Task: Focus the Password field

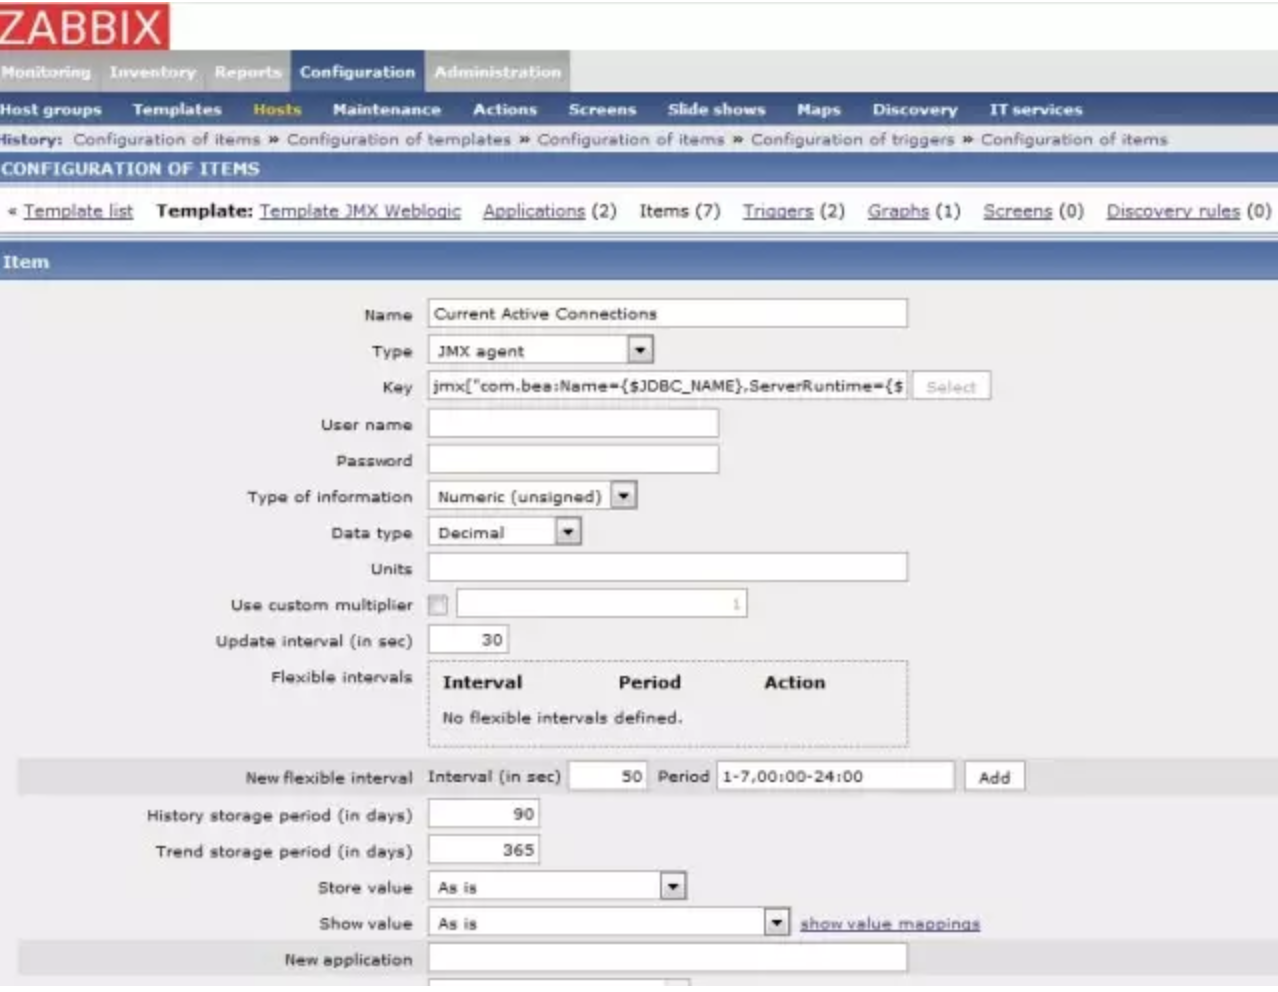Action: [x=573, y=459]
